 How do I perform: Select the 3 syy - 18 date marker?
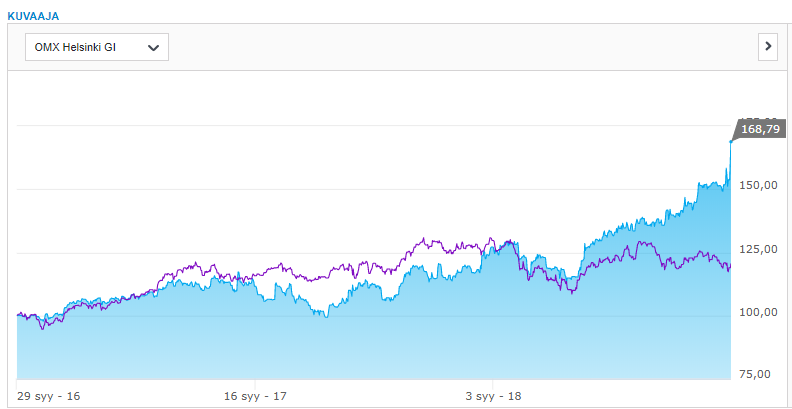(494, 397)
